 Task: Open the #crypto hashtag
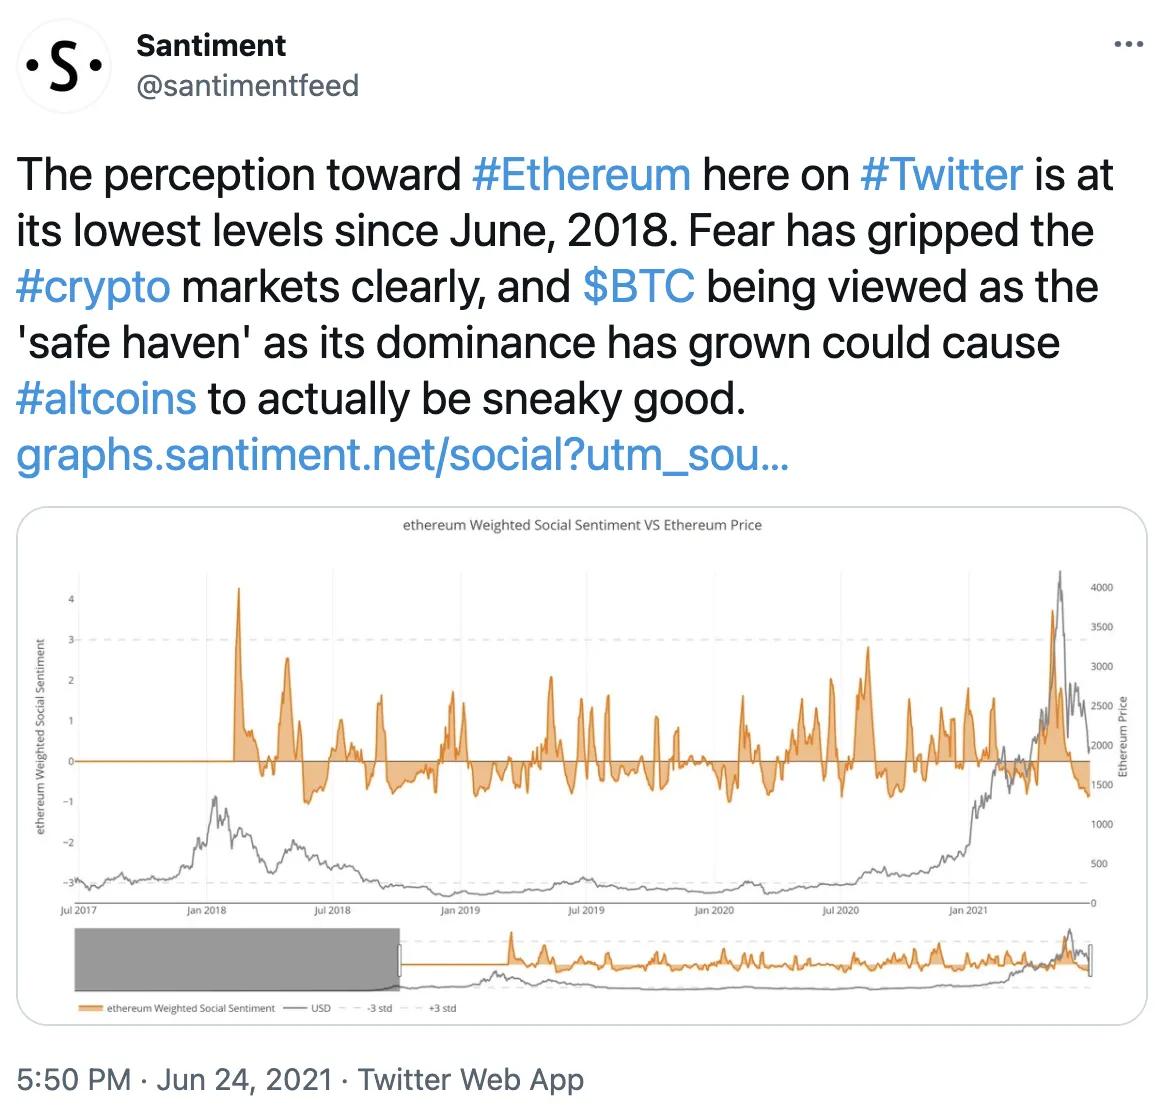[94, 287]
